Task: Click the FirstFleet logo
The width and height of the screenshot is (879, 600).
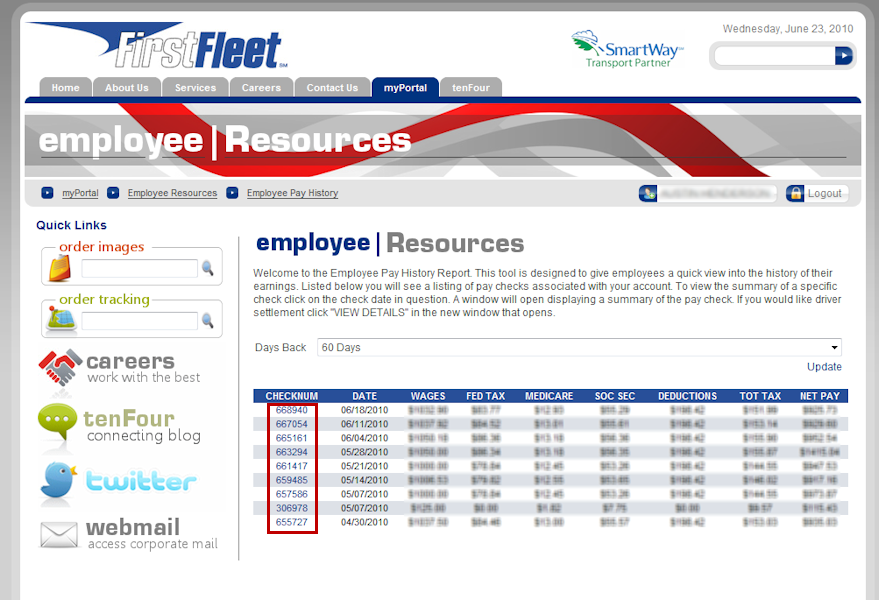Action: click(x=158, y=47)
